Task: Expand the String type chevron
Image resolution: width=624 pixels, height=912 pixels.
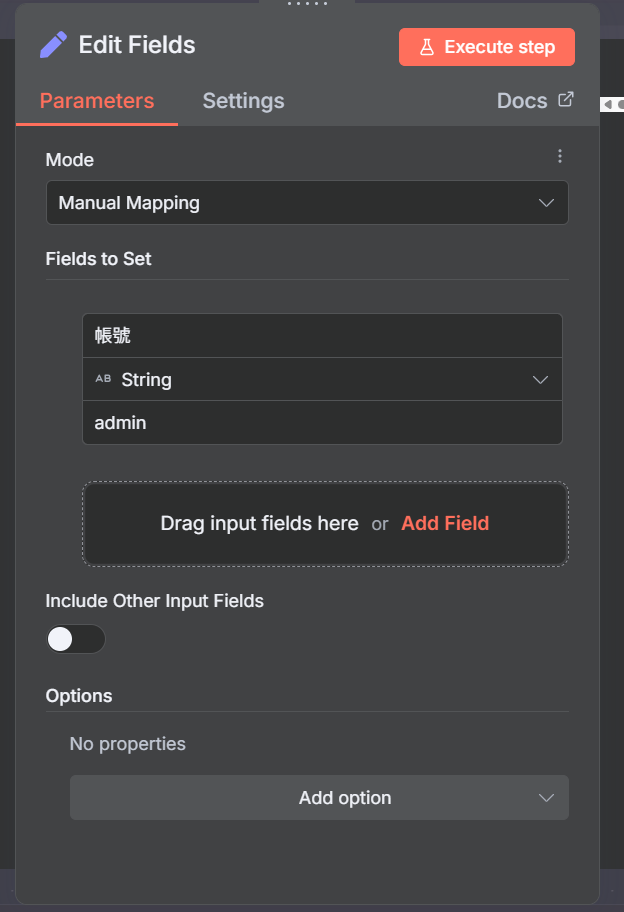Action: click(x=540, y=380)
